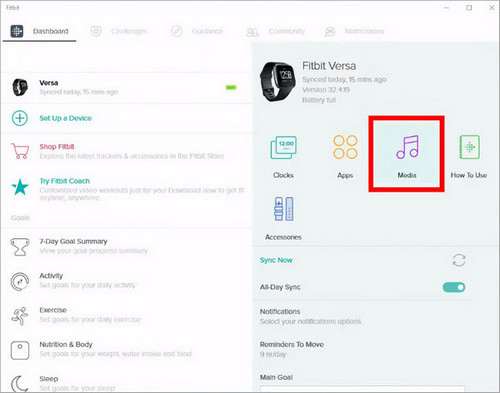Image resolution: width=500 pixels, height=393 pixels.
Task: Switch to the Dashboard tab
Action: [39, 31]
